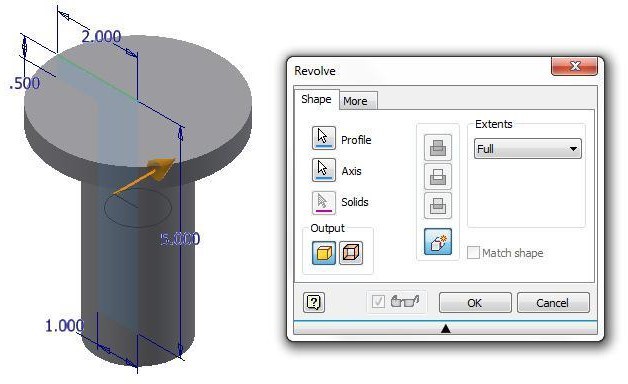628x384 pixels.
Task: Collapse dialog using bottom triangle expander
Action: point(445,328)
